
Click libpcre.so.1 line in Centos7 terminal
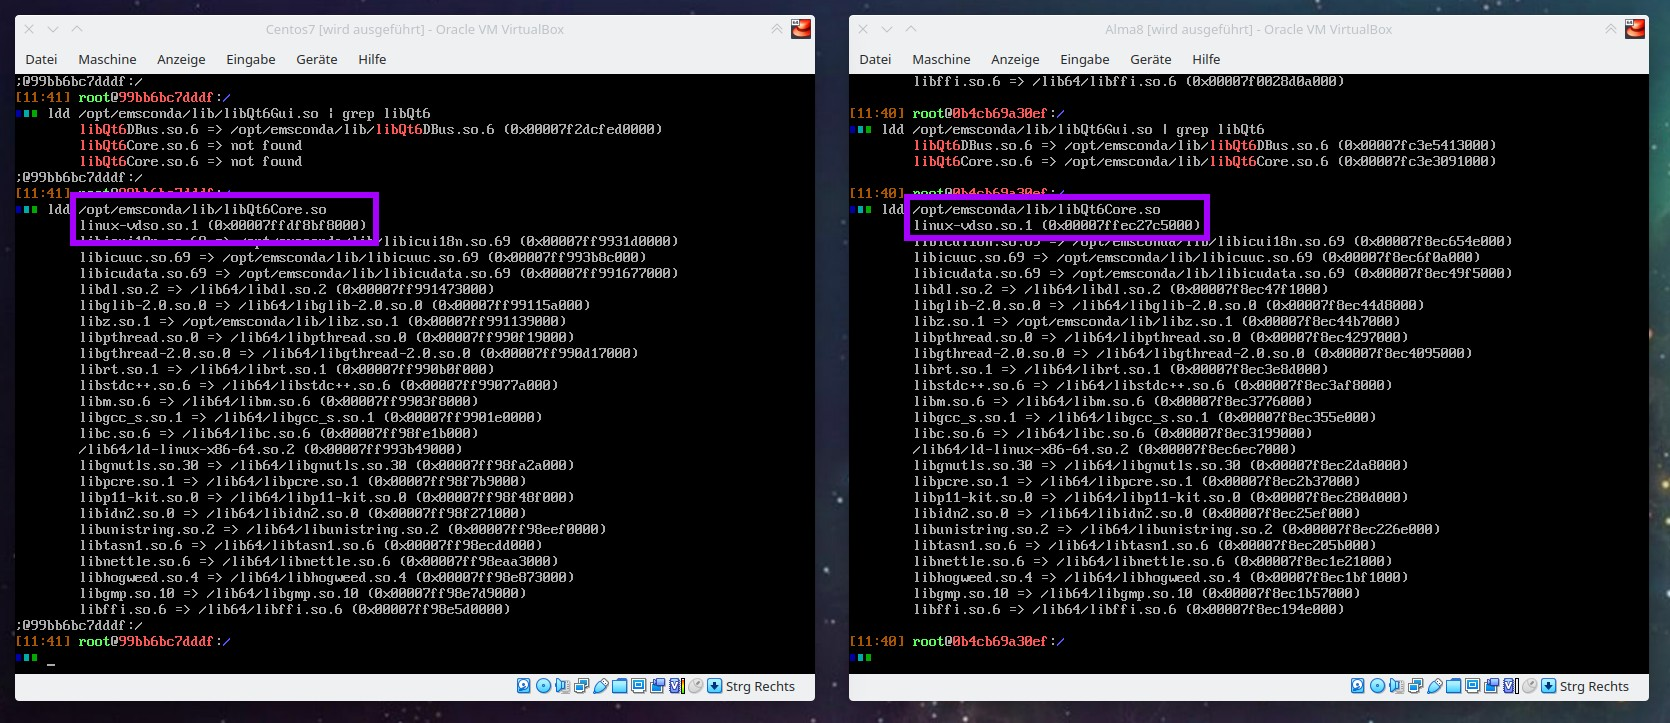coord(303,481)
